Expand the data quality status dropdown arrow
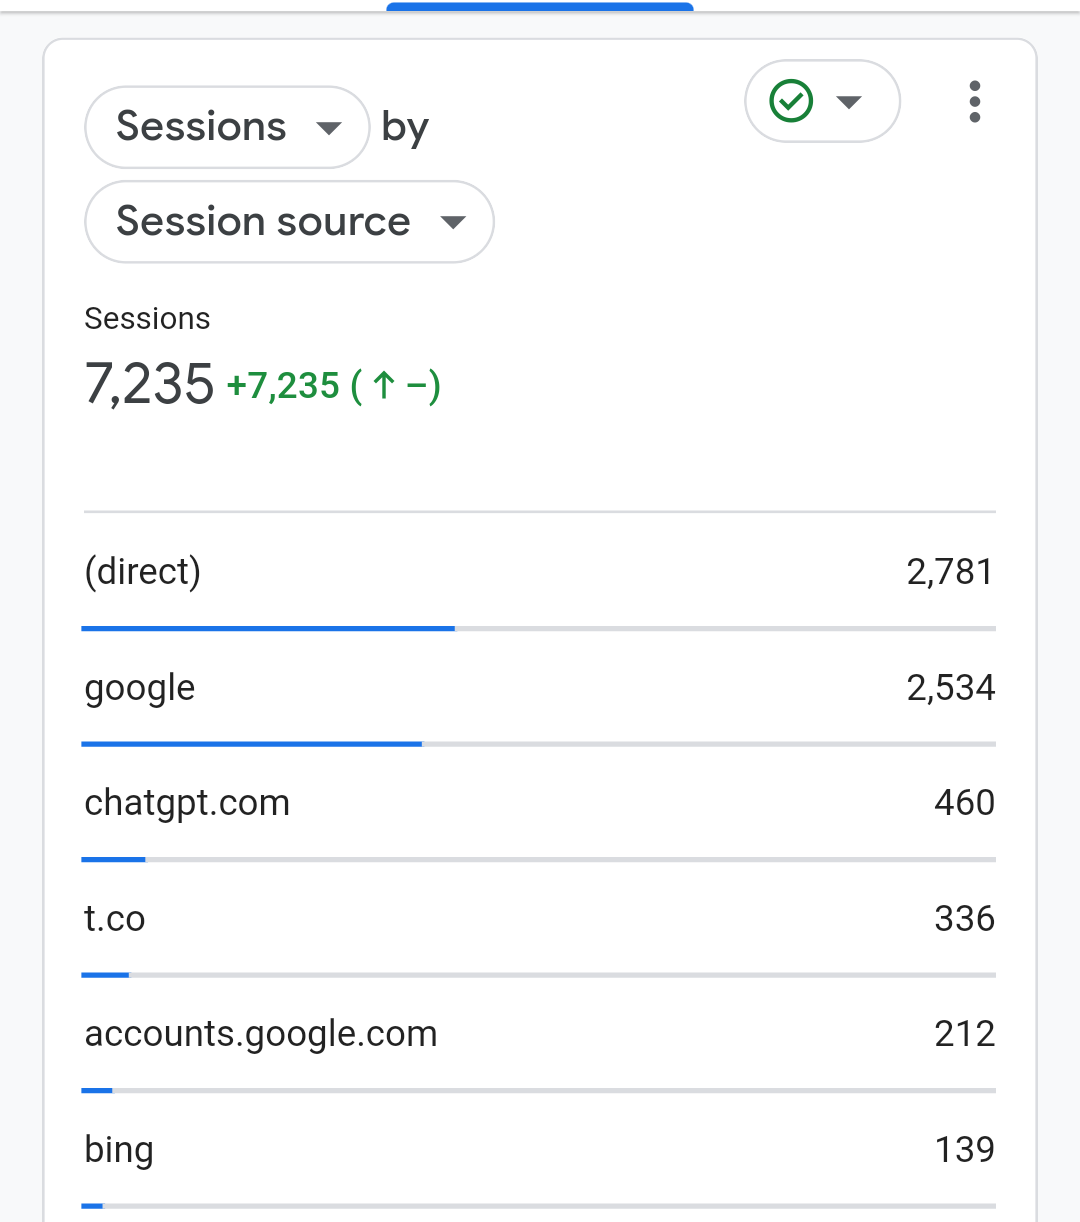The width and height of the screenshot is (1080, 1222). [x=849, y=102]
